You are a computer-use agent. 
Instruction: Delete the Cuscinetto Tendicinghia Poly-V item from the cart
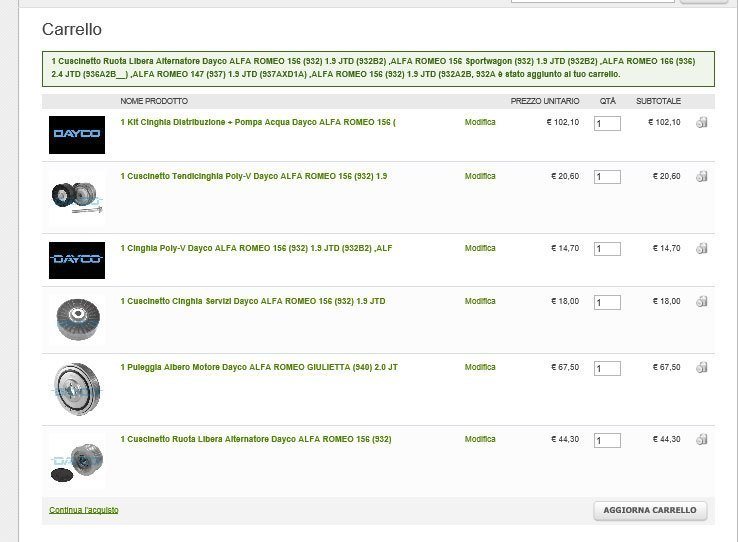[702, 176]
